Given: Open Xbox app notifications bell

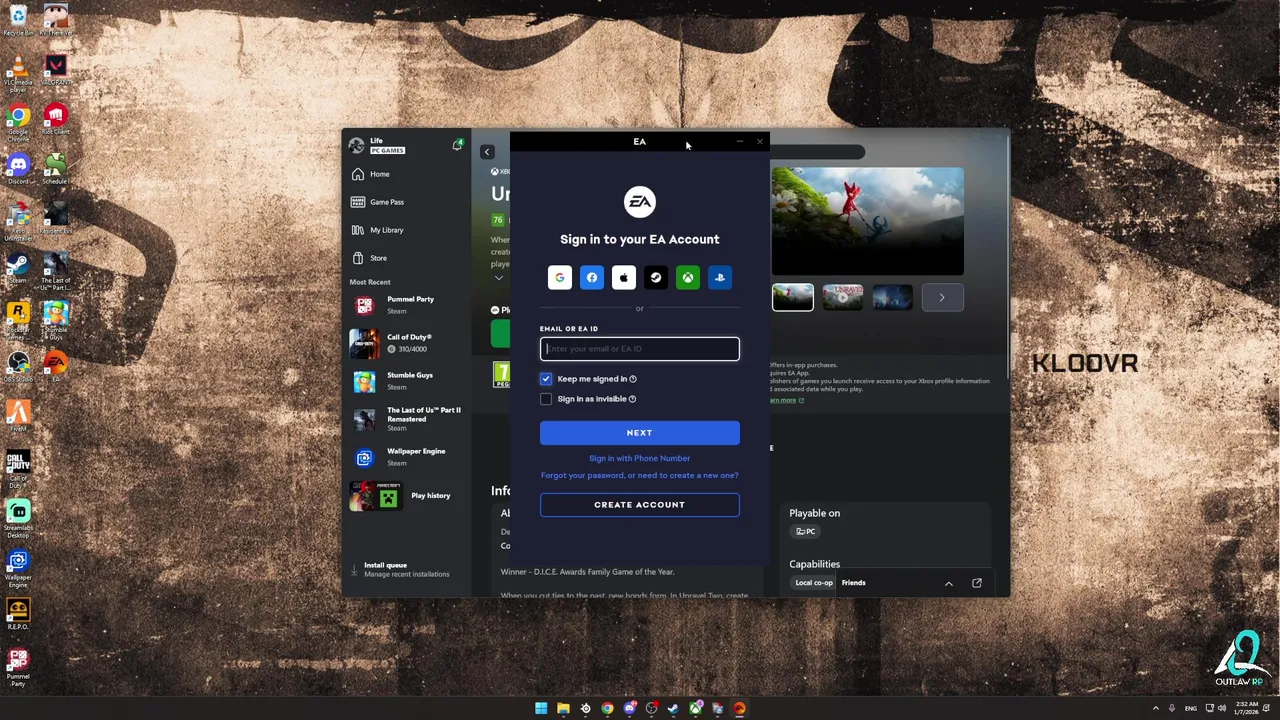Looking at the screenshot, I should point(457,145).
